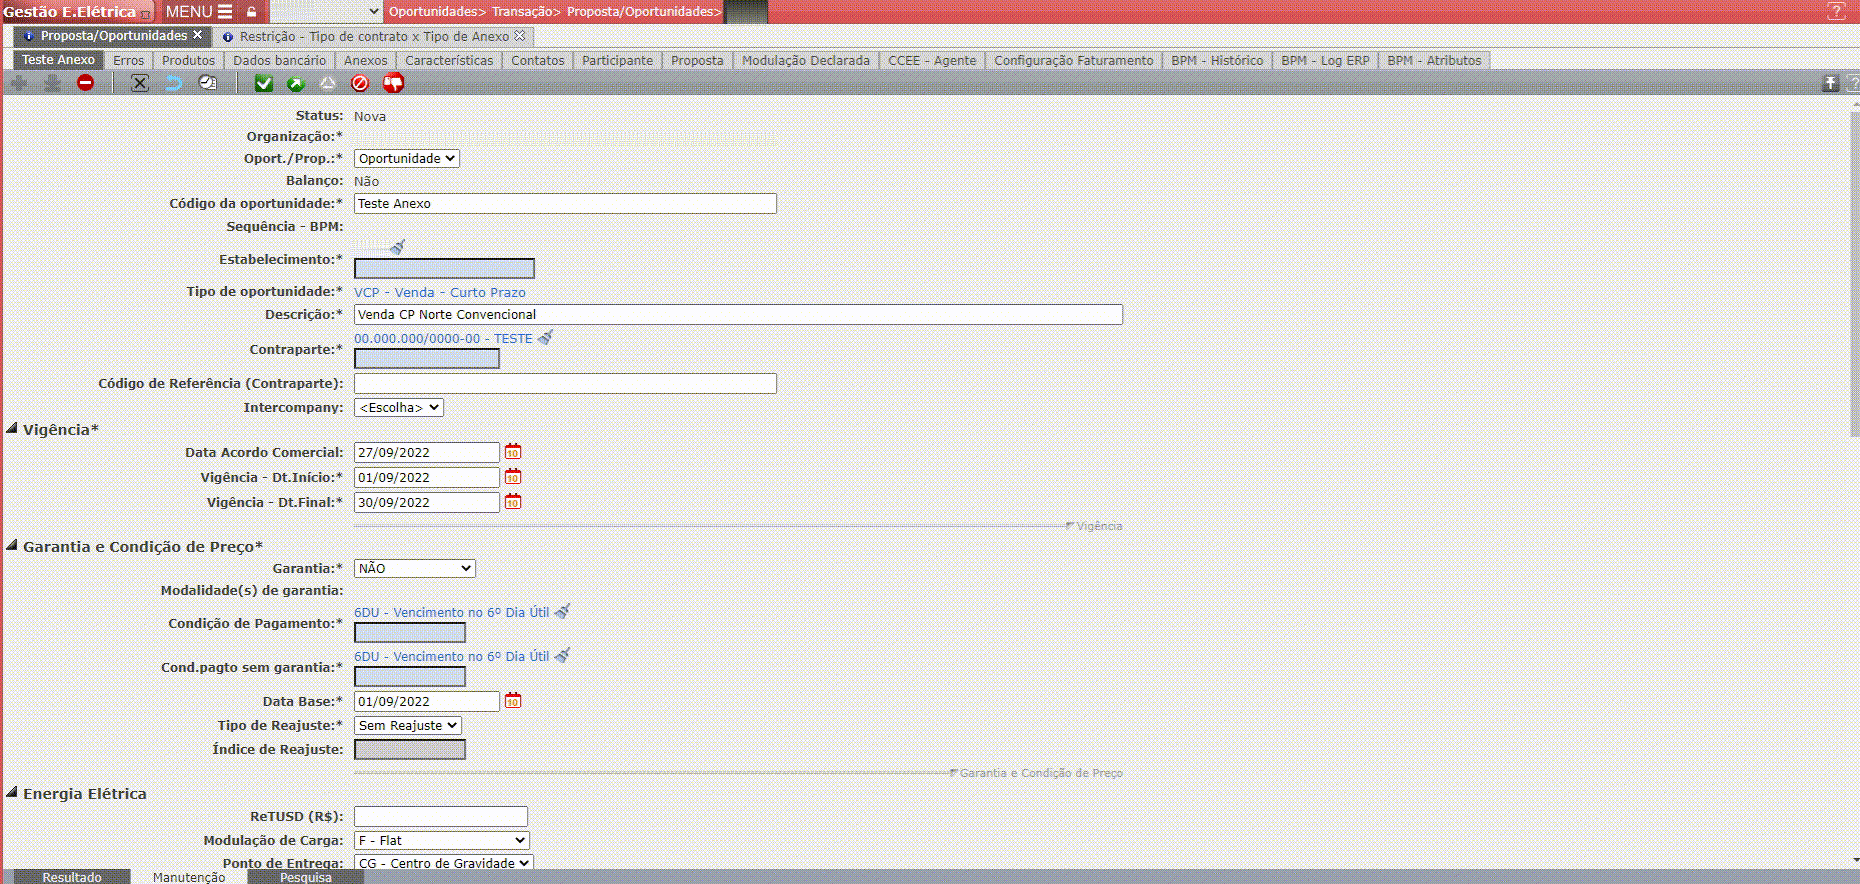This screenshot has height=884, width=1860.
Task: Open the Tipo de Reajuste dropdown
Action: (x=407, y=725)
